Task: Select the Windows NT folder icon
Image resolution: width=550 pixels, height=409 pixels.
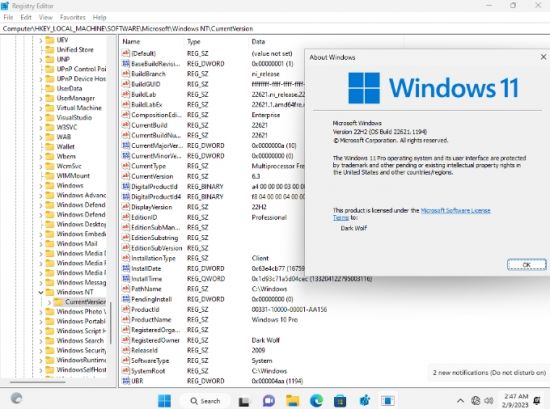Action: pos(50,292)
